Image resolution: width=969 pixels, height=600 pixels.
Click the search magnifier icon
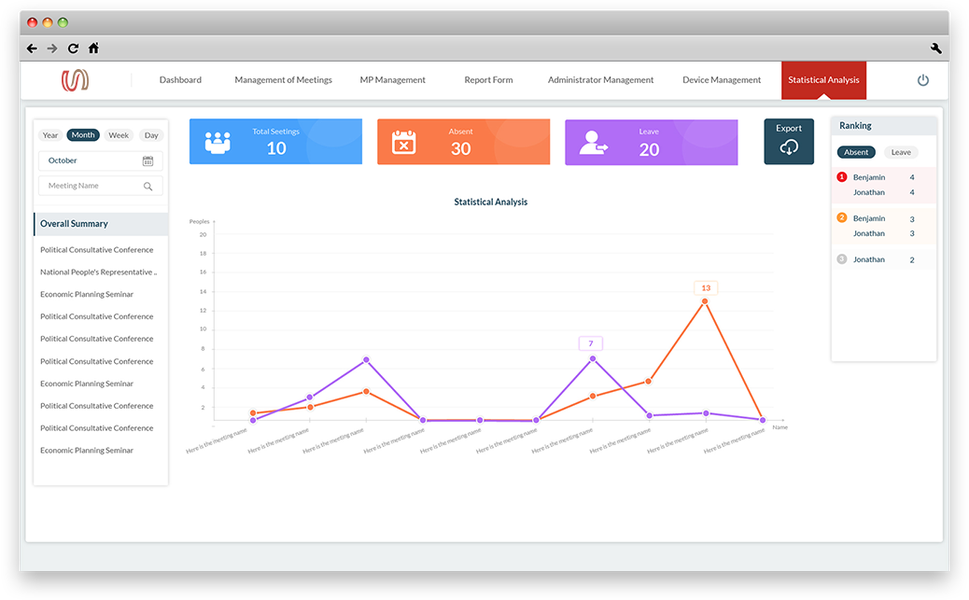[x=148, y=186]
